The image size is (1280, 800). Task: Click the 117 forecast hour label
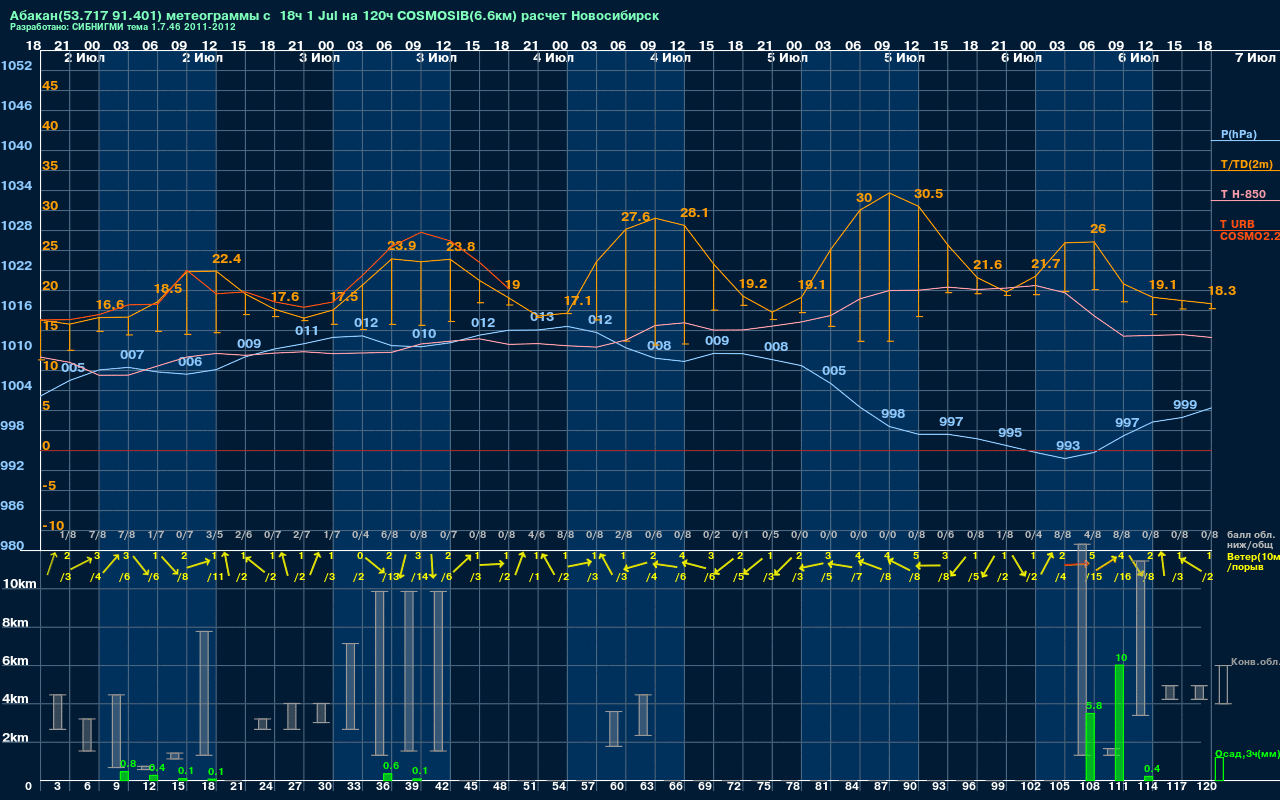pos(1178,788)
